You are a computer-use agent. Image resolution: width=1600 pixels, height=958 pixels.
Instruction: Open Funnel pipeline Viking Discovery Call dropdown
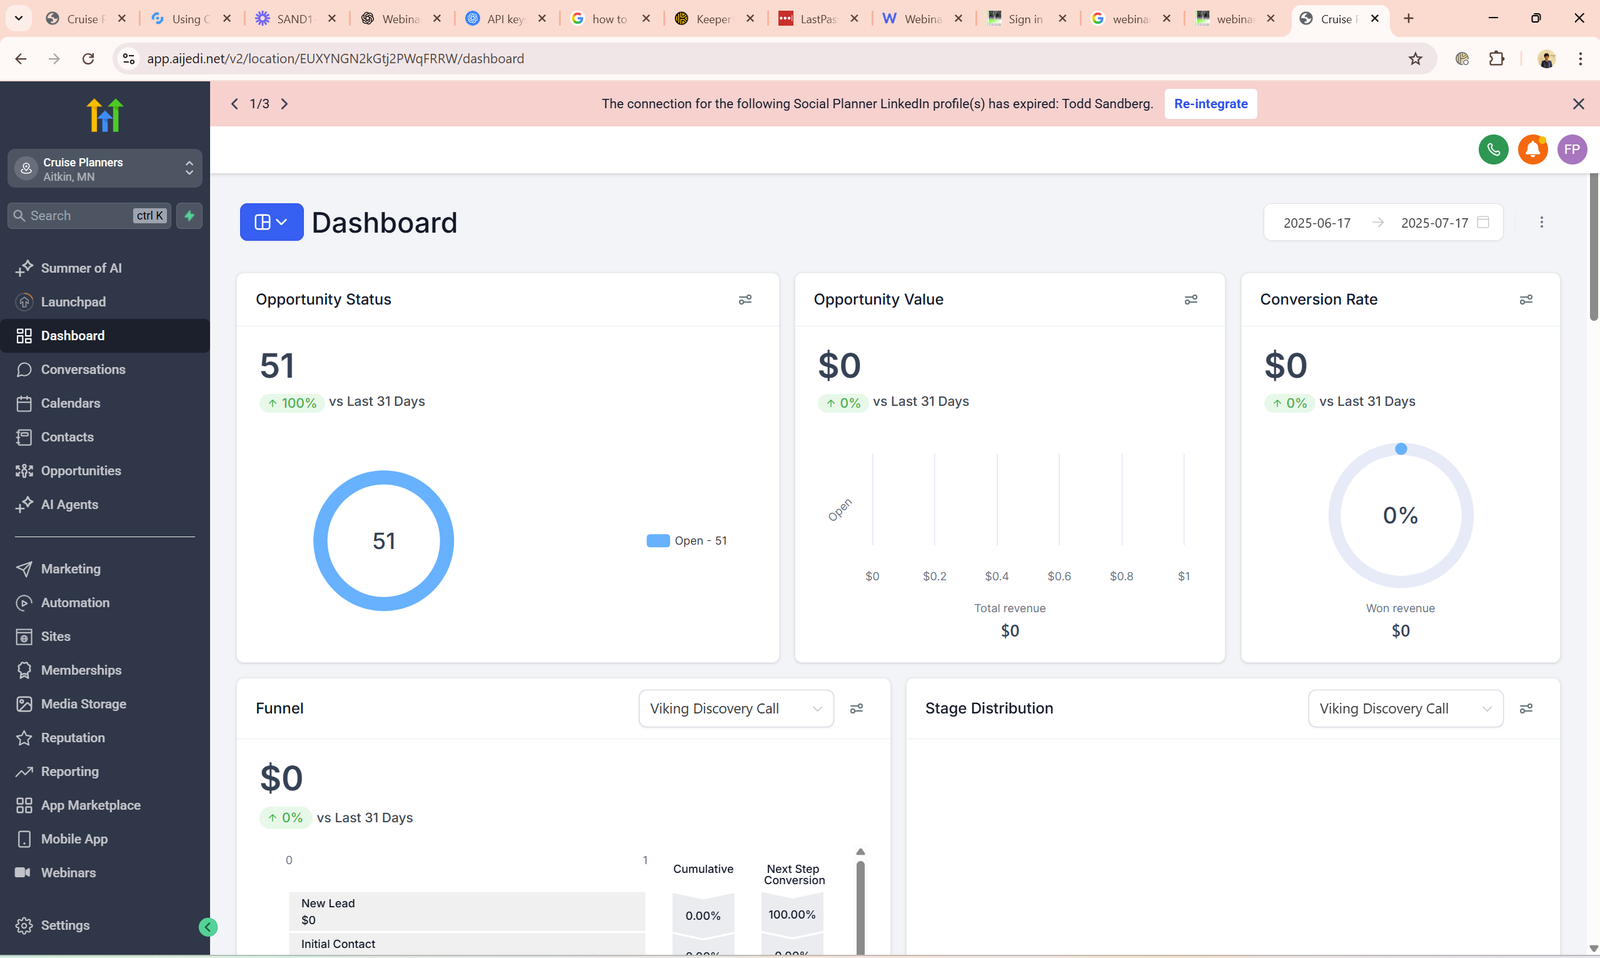(736, 709)
